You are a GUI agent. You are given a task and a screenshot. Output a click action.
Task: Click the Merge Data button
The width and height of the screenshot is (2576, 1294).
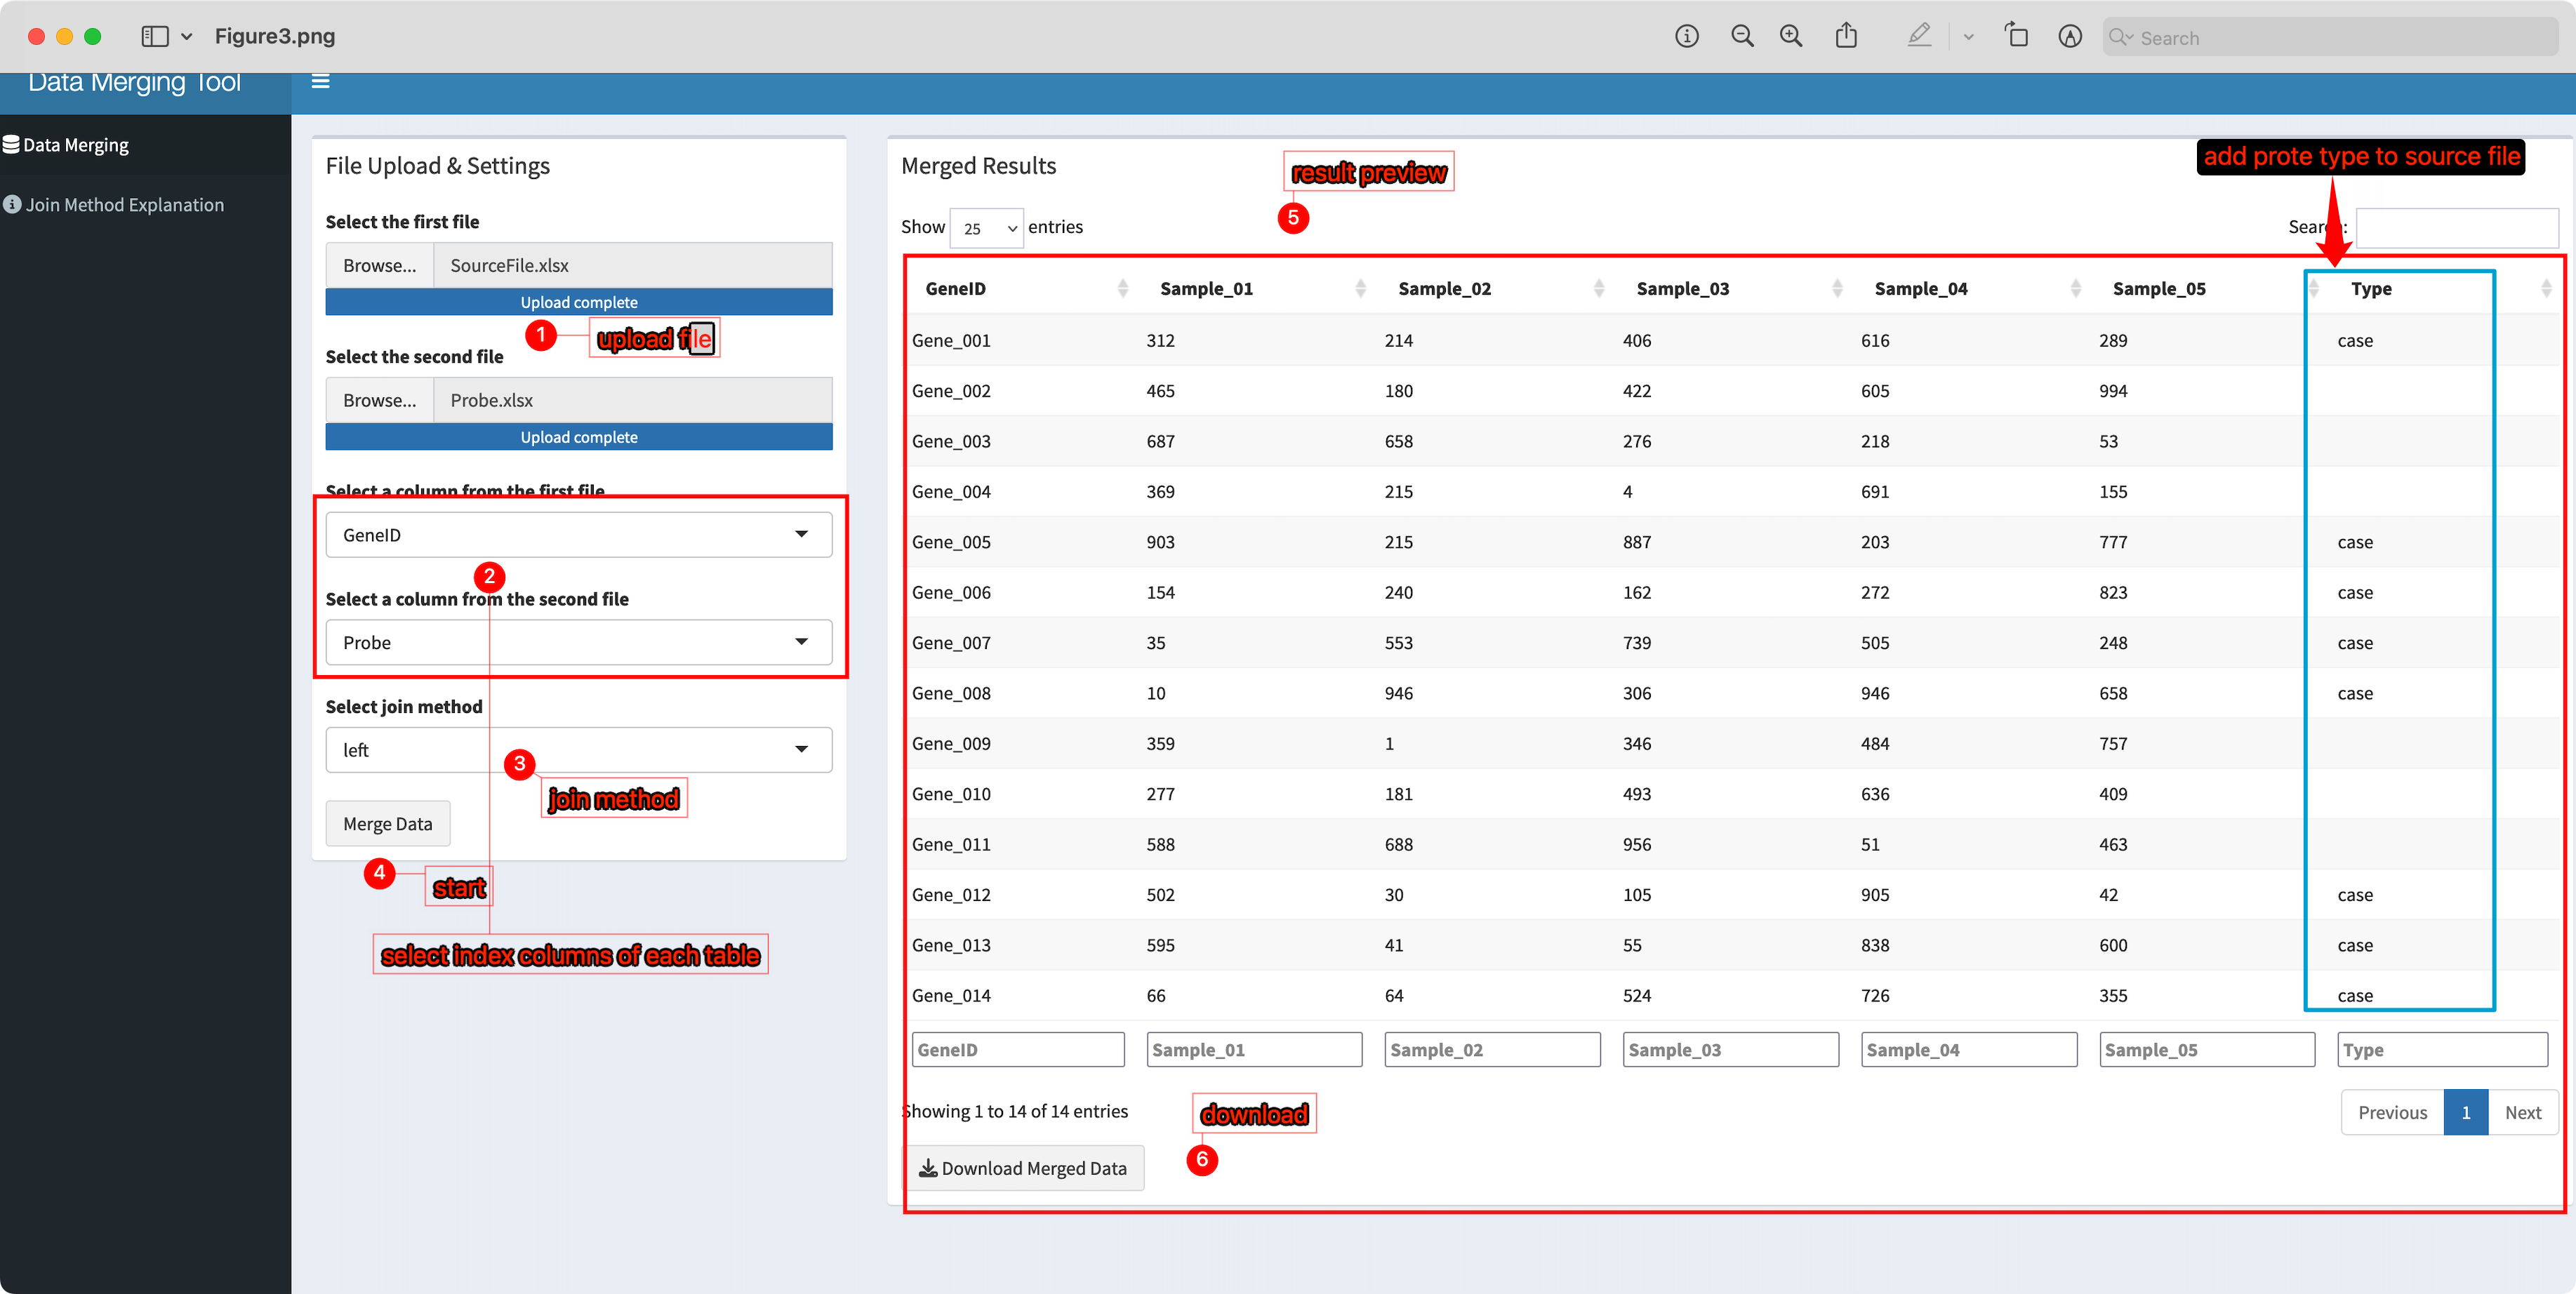tap(387, 824)
